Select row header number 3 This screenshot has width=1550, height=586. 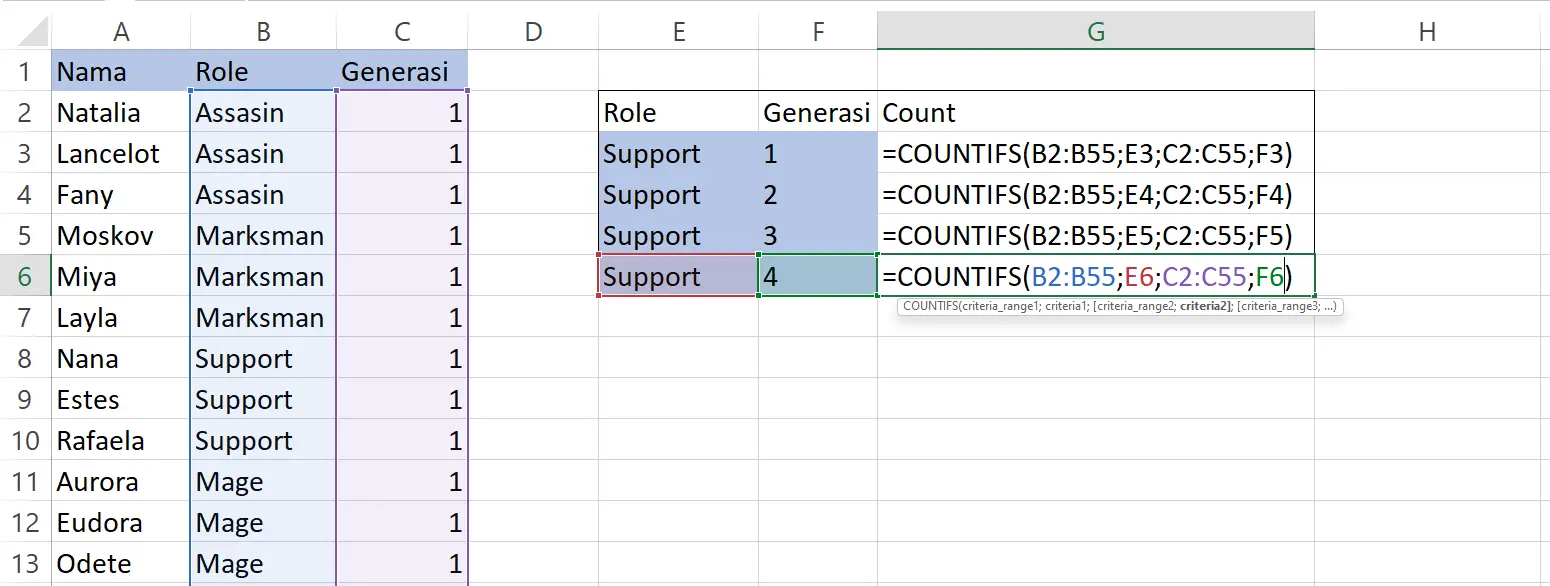(x=25, y=154)
